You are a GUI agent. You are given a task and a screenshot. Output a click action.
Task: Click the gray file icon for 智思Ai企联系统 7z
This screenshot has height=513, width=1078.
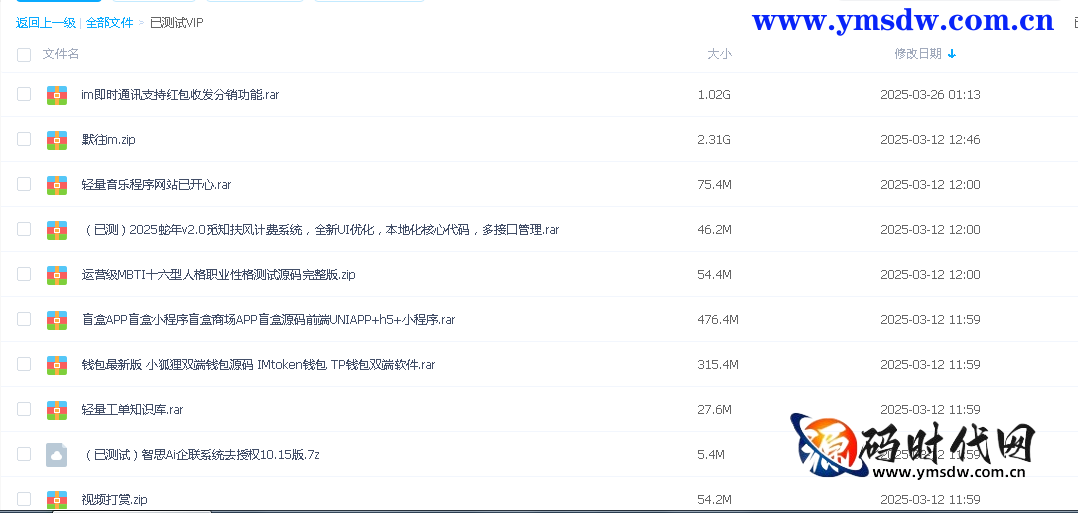tap(57, 455)
